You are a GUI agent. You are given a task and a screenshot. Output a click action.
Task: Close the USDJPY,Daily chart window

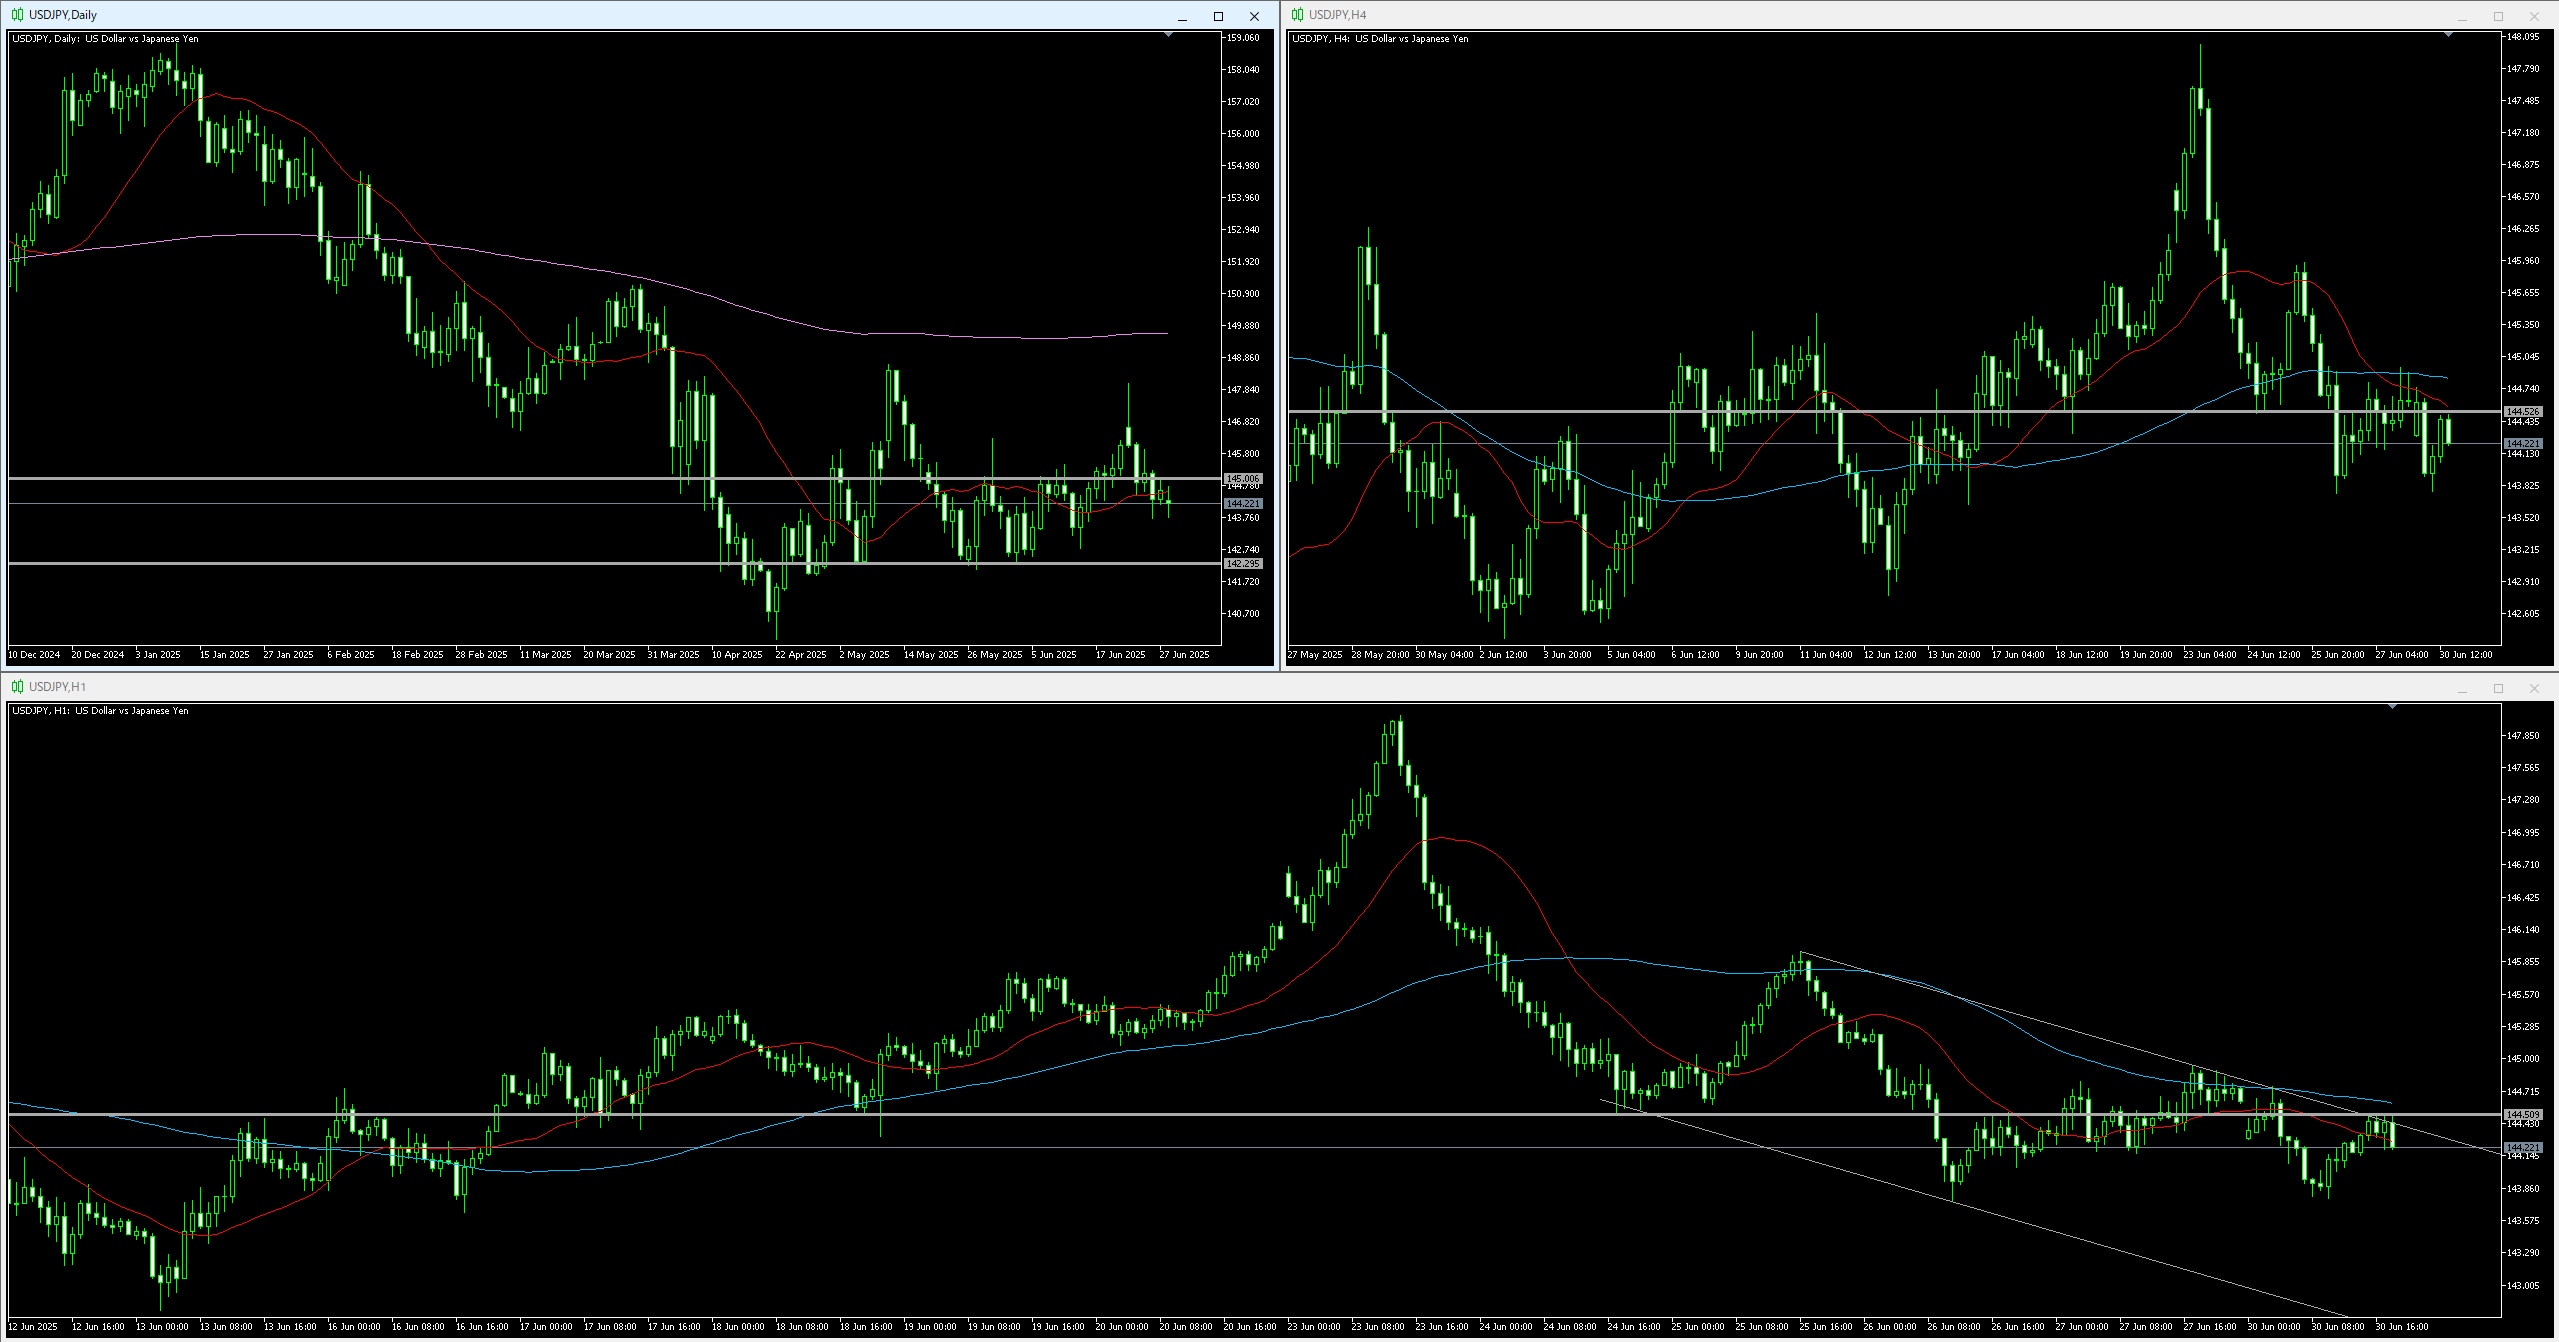pyautogui.click(x=1254, y=16)
